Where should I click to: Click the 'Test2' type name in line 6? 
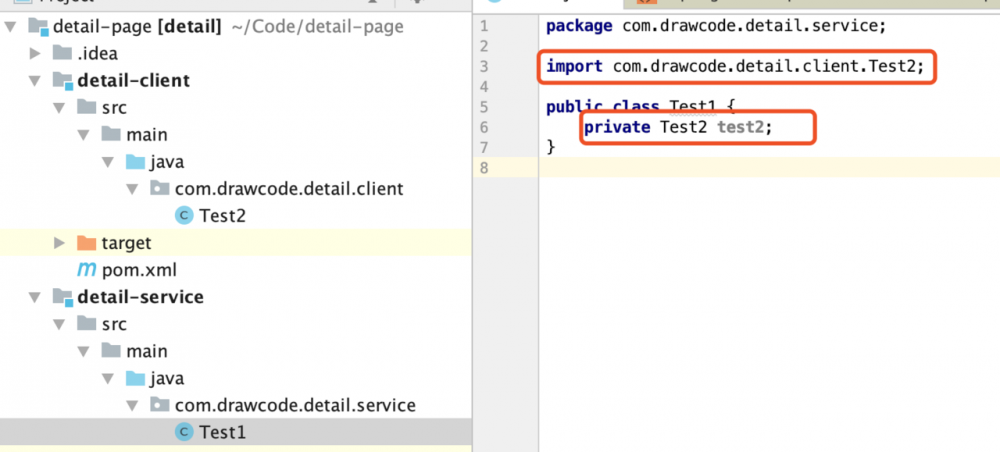pyautogui.click(x=684, y=128)
